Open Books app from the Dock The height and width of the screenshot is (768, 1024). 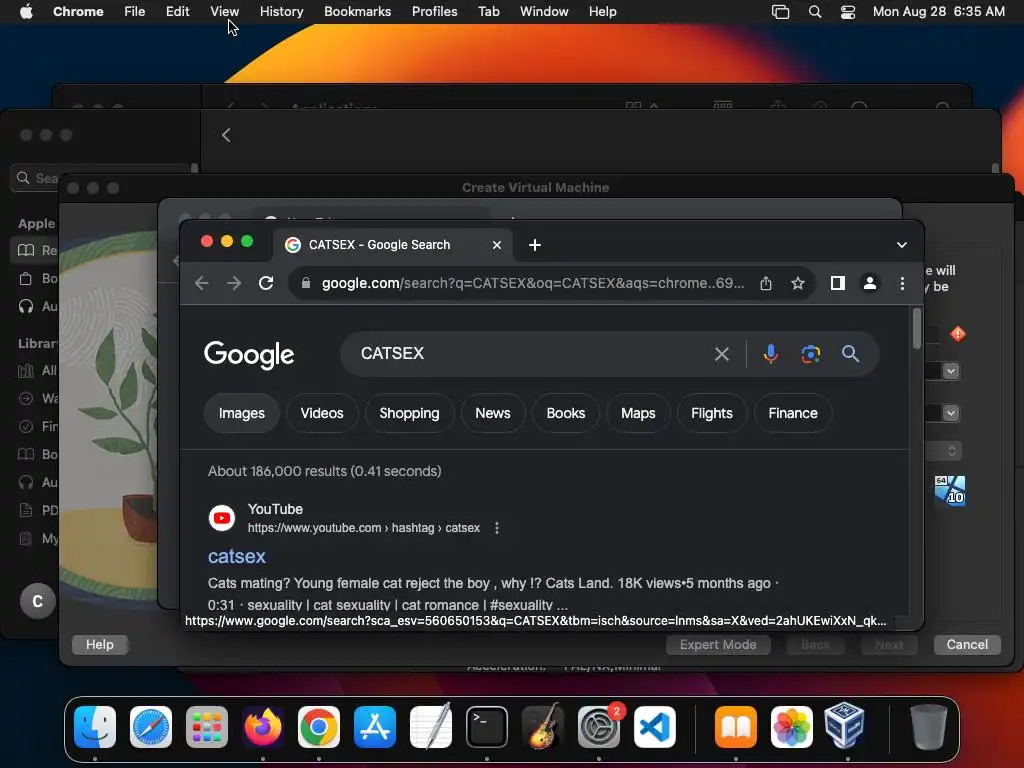coord(736,727)
